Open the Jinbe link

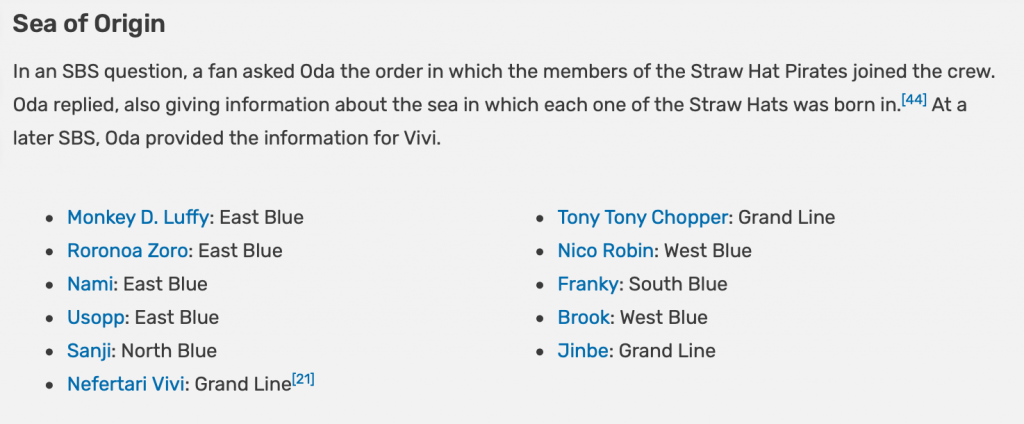[x=583, y=351]
